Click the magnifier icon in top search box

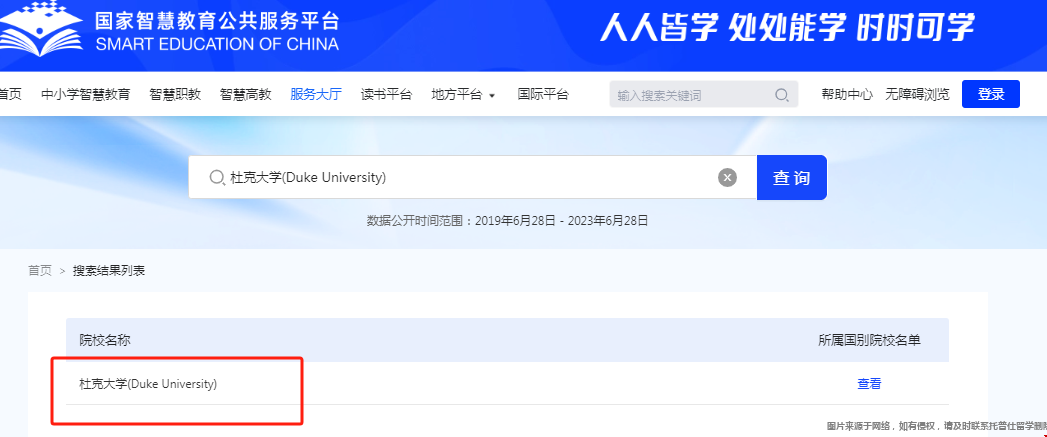tap(781, 95)
